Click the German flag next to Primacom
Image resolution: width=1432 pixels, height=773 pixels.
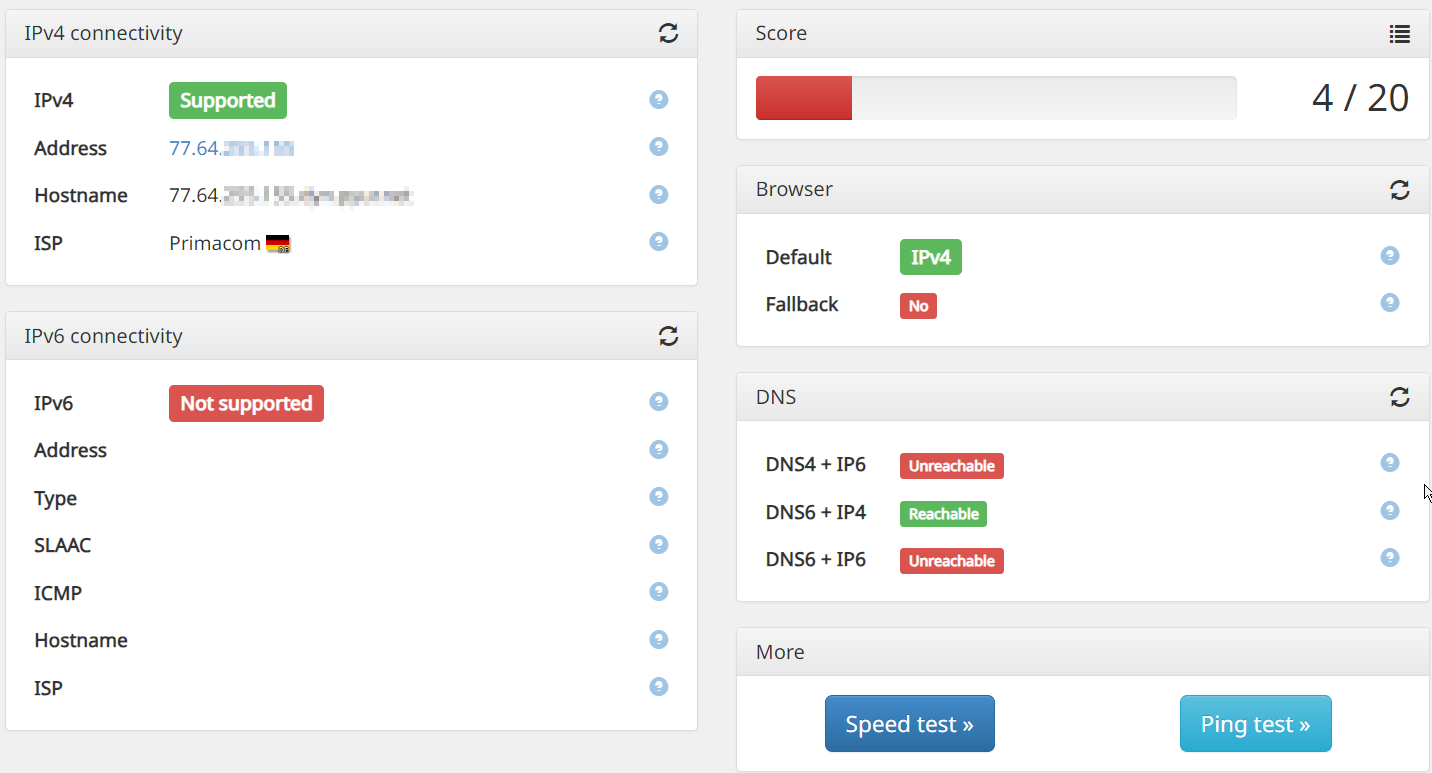pos(278,244)
